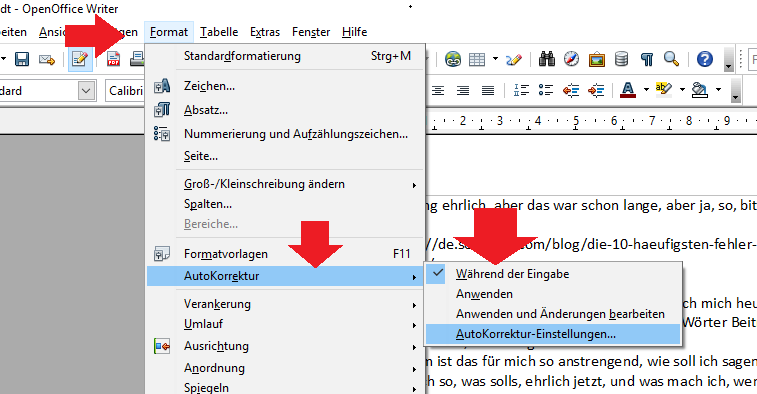Open the font color dropdown arrow
This screenshot has width=757, height=394.
646,90
